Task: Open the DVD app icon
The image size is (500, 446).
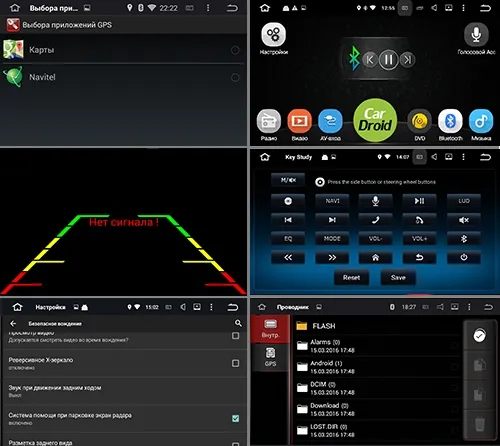Action: [x=420, y=121]
